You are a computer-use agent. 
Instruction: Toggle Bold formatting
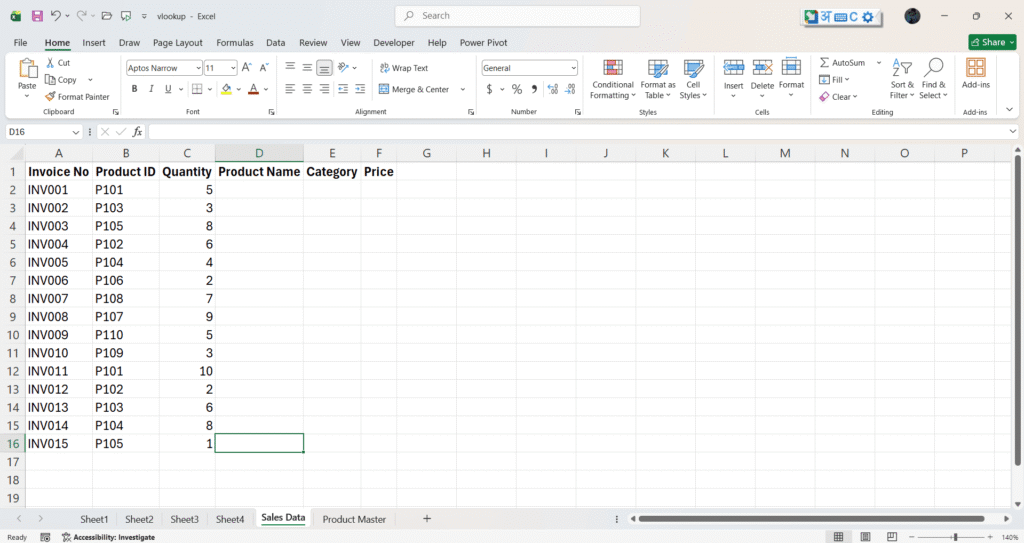[x=135, y=89]
